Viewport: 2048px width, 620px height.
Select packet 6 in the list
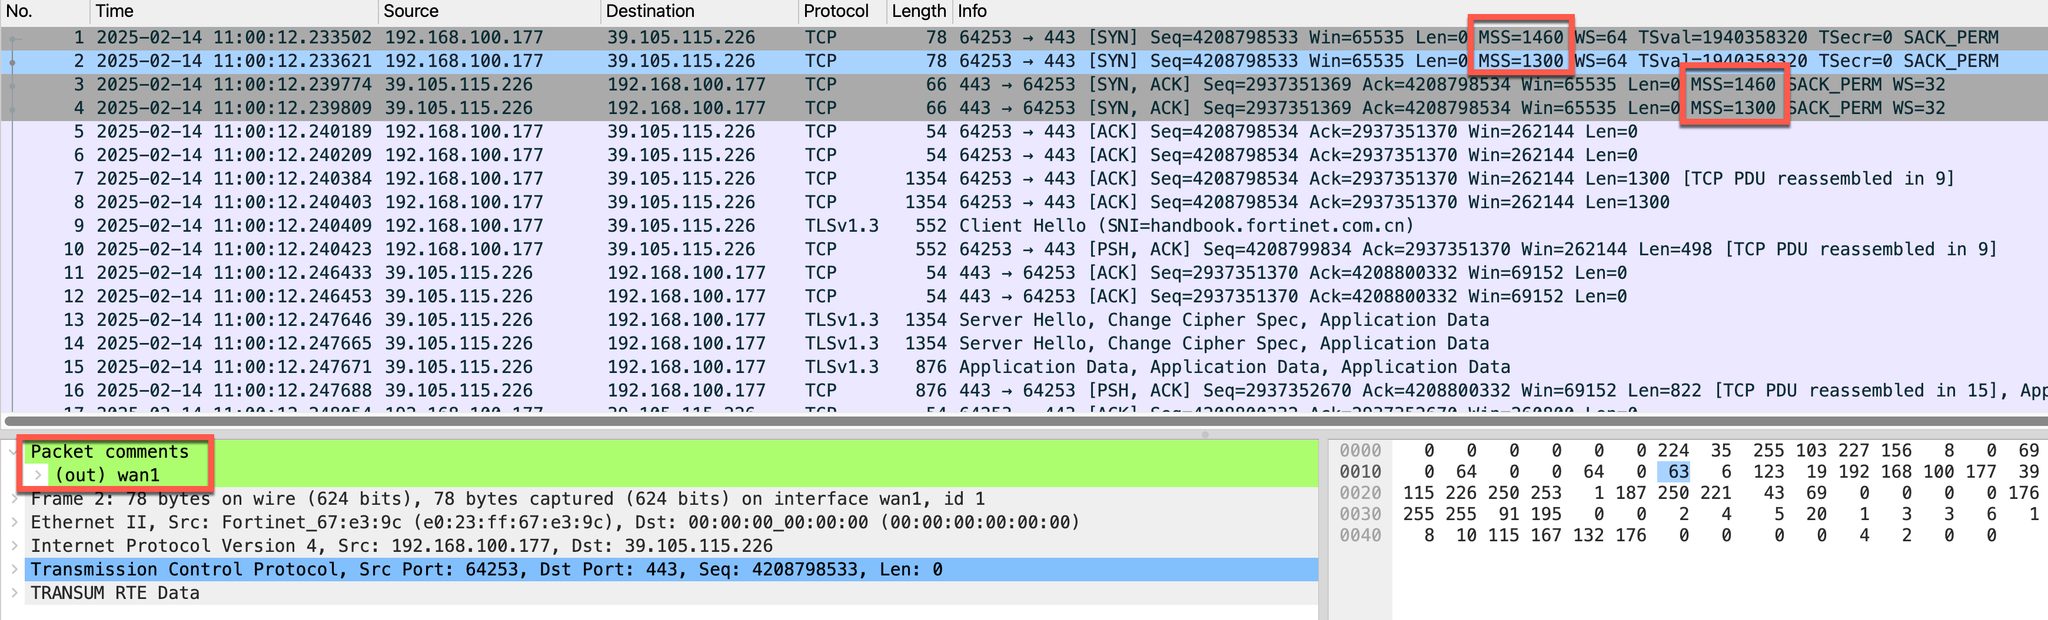(x=1024, y=155)
